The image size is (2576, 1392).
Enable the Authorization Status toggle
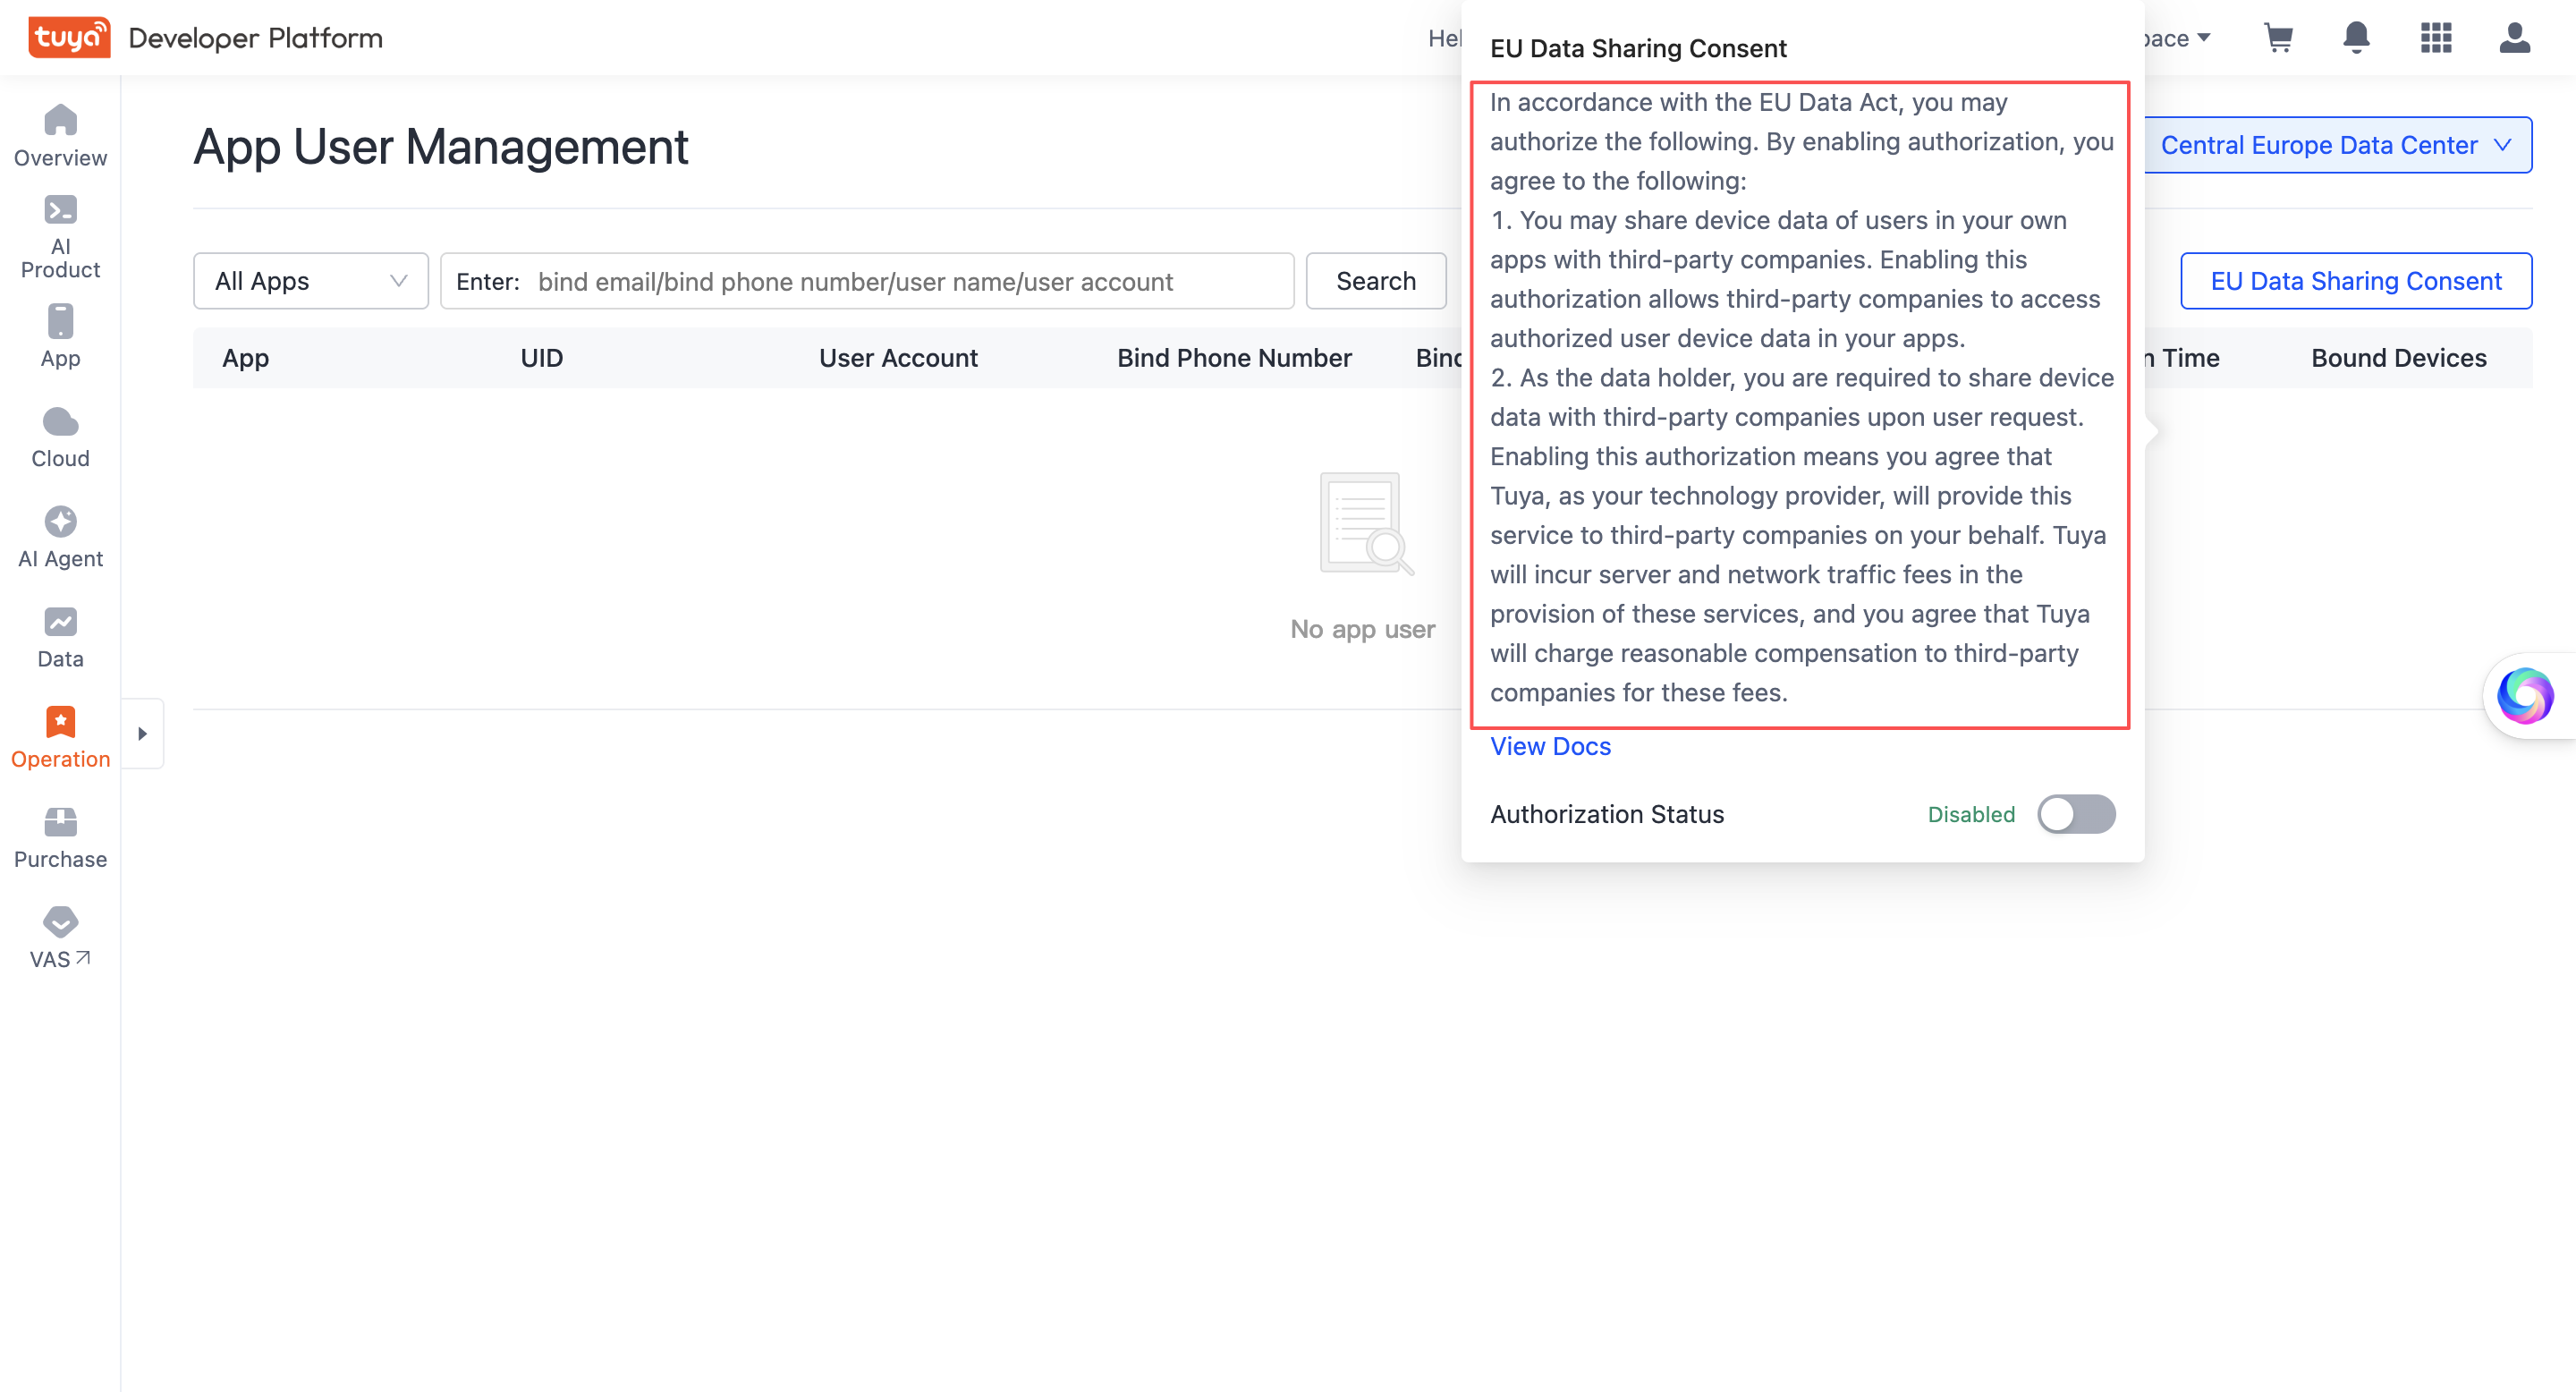click(x=2076, y=814)
